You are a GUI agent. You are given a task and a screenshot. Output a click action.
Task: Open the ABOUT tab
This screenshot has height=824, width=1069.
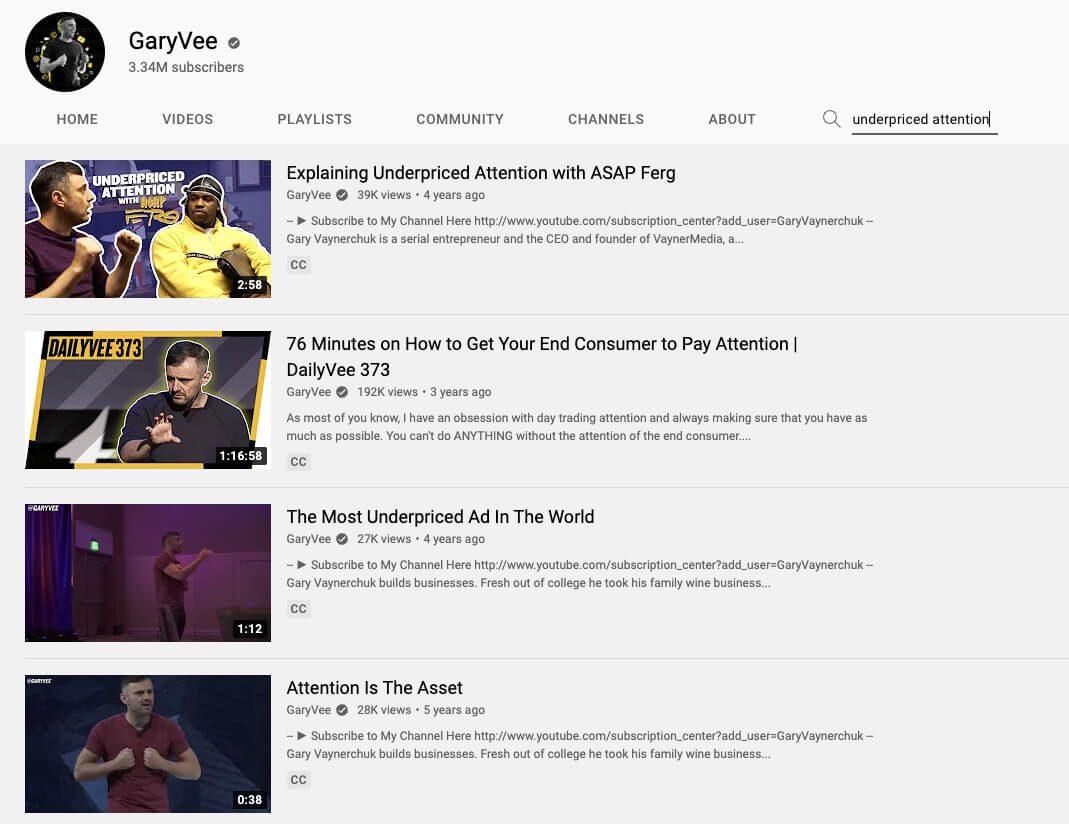click(x=732, y=119)
